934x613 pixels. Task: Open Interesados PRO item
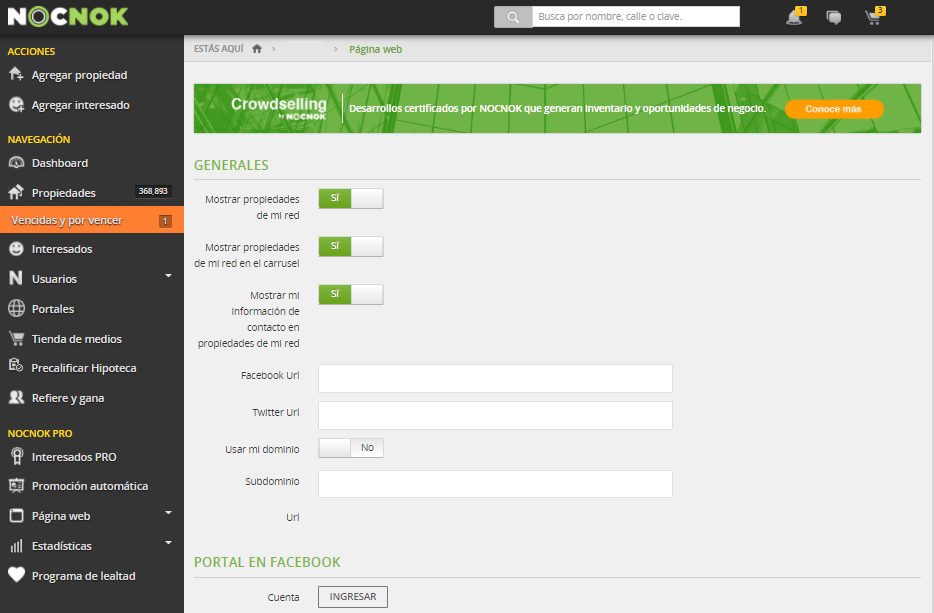[74, 457]
